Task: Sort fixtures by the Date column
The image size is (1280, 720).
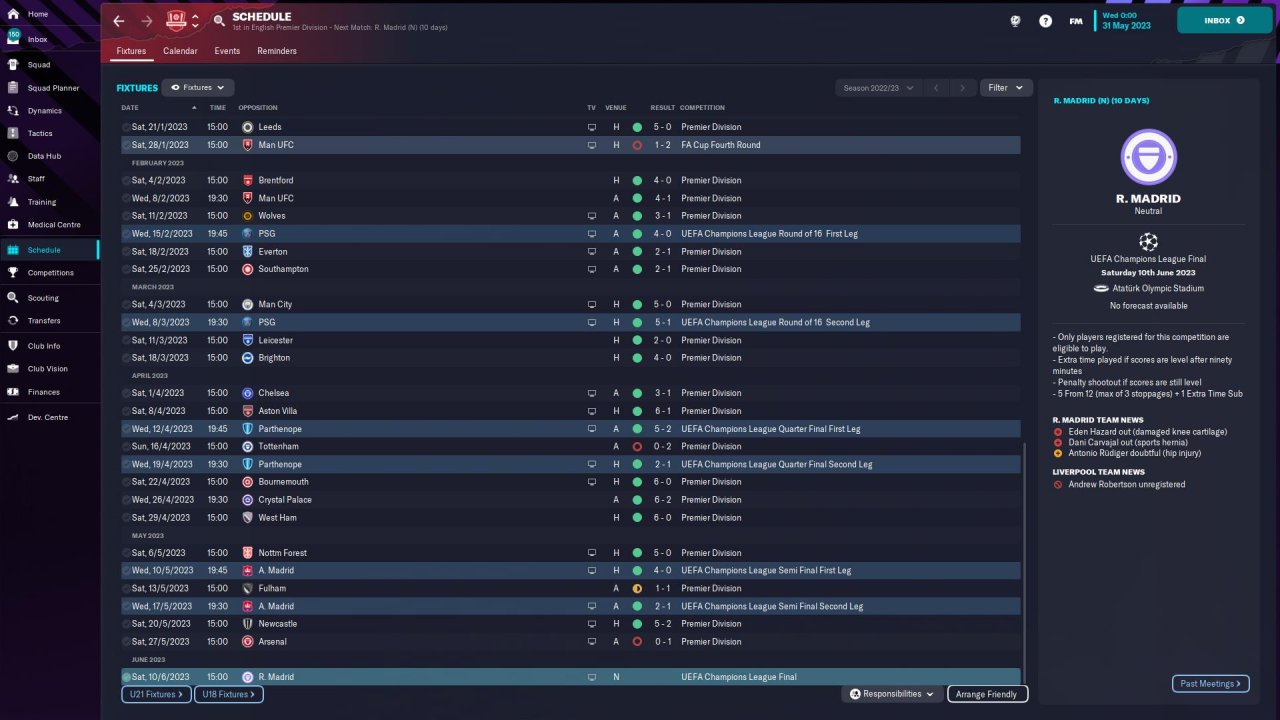Action: pos(130,108)
